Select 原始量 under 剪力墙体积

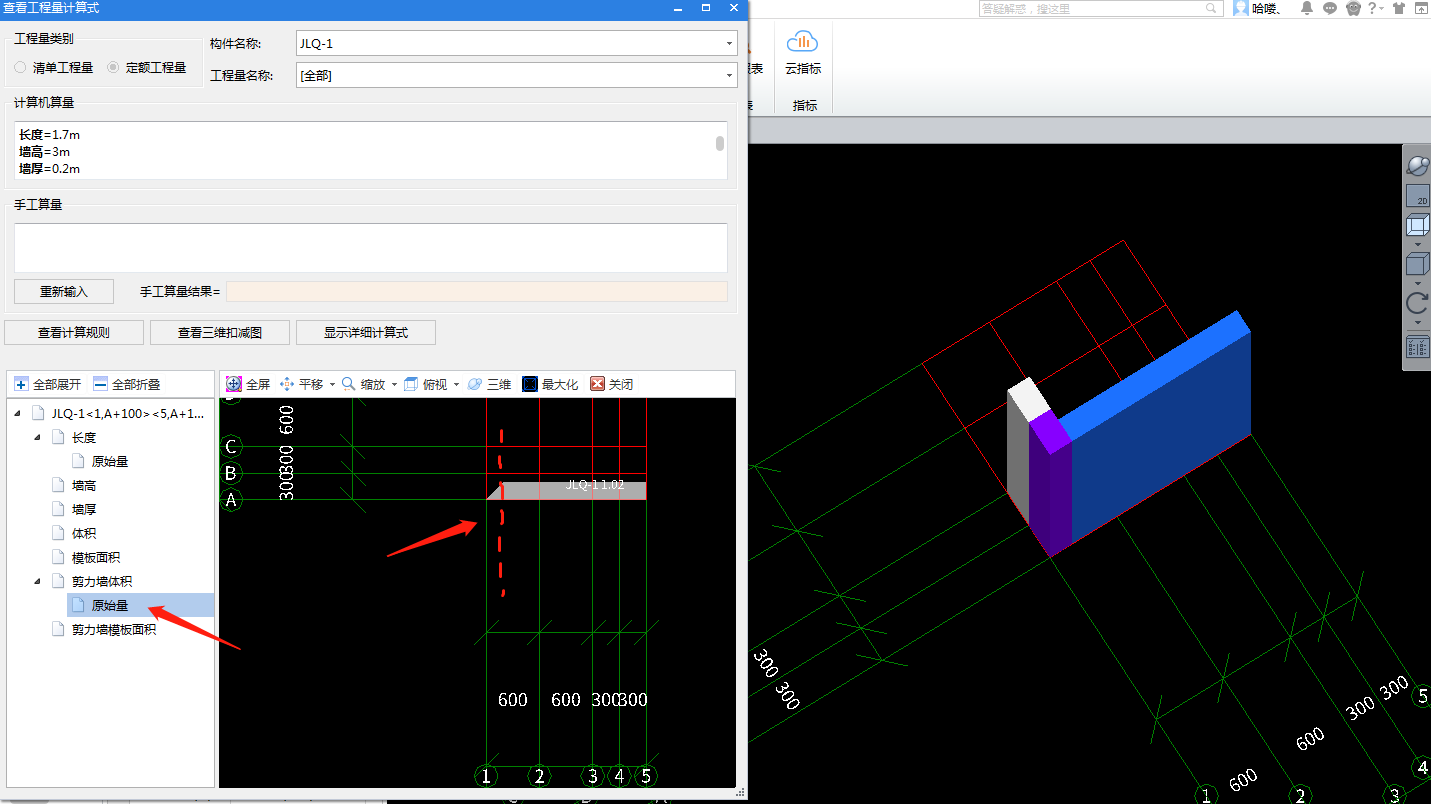110,605
